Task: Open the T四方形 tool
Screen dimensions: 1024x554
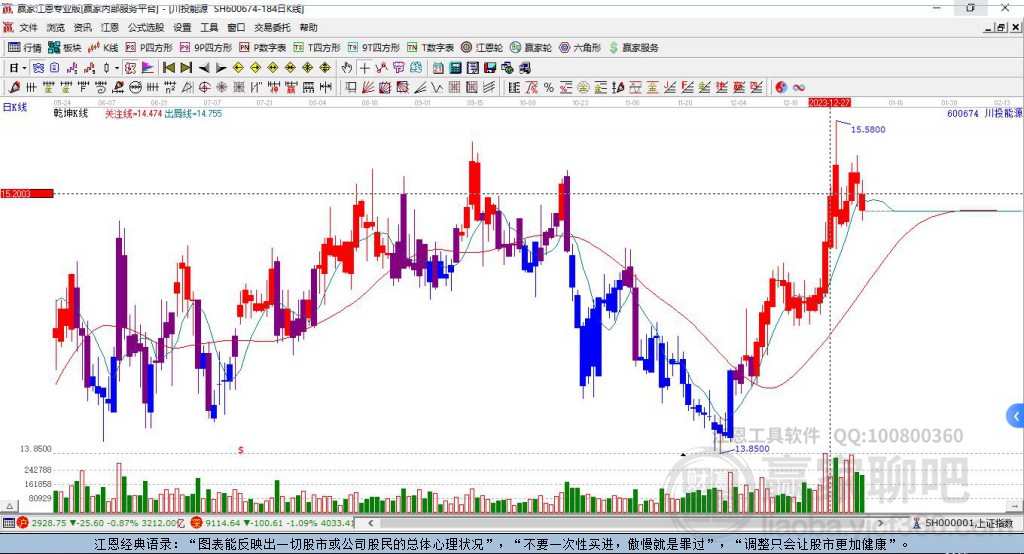Action: (317, 48)
